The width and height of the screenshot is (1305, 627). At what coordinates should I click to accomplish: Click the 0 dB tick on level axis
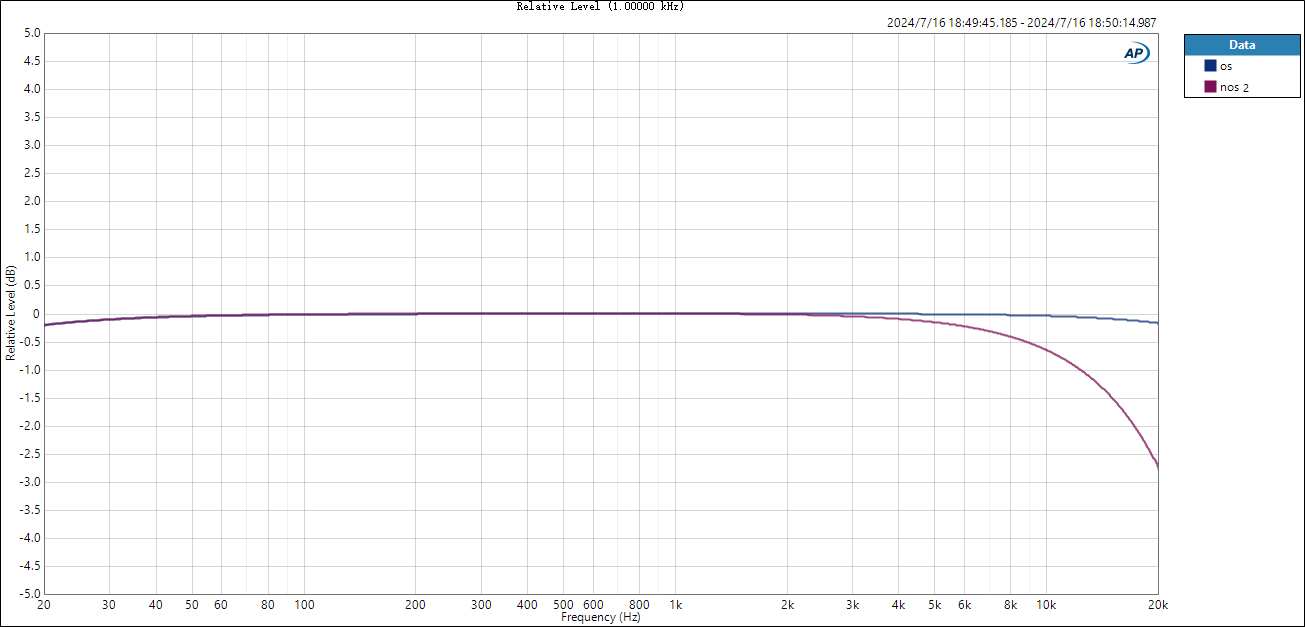point(37,313)
